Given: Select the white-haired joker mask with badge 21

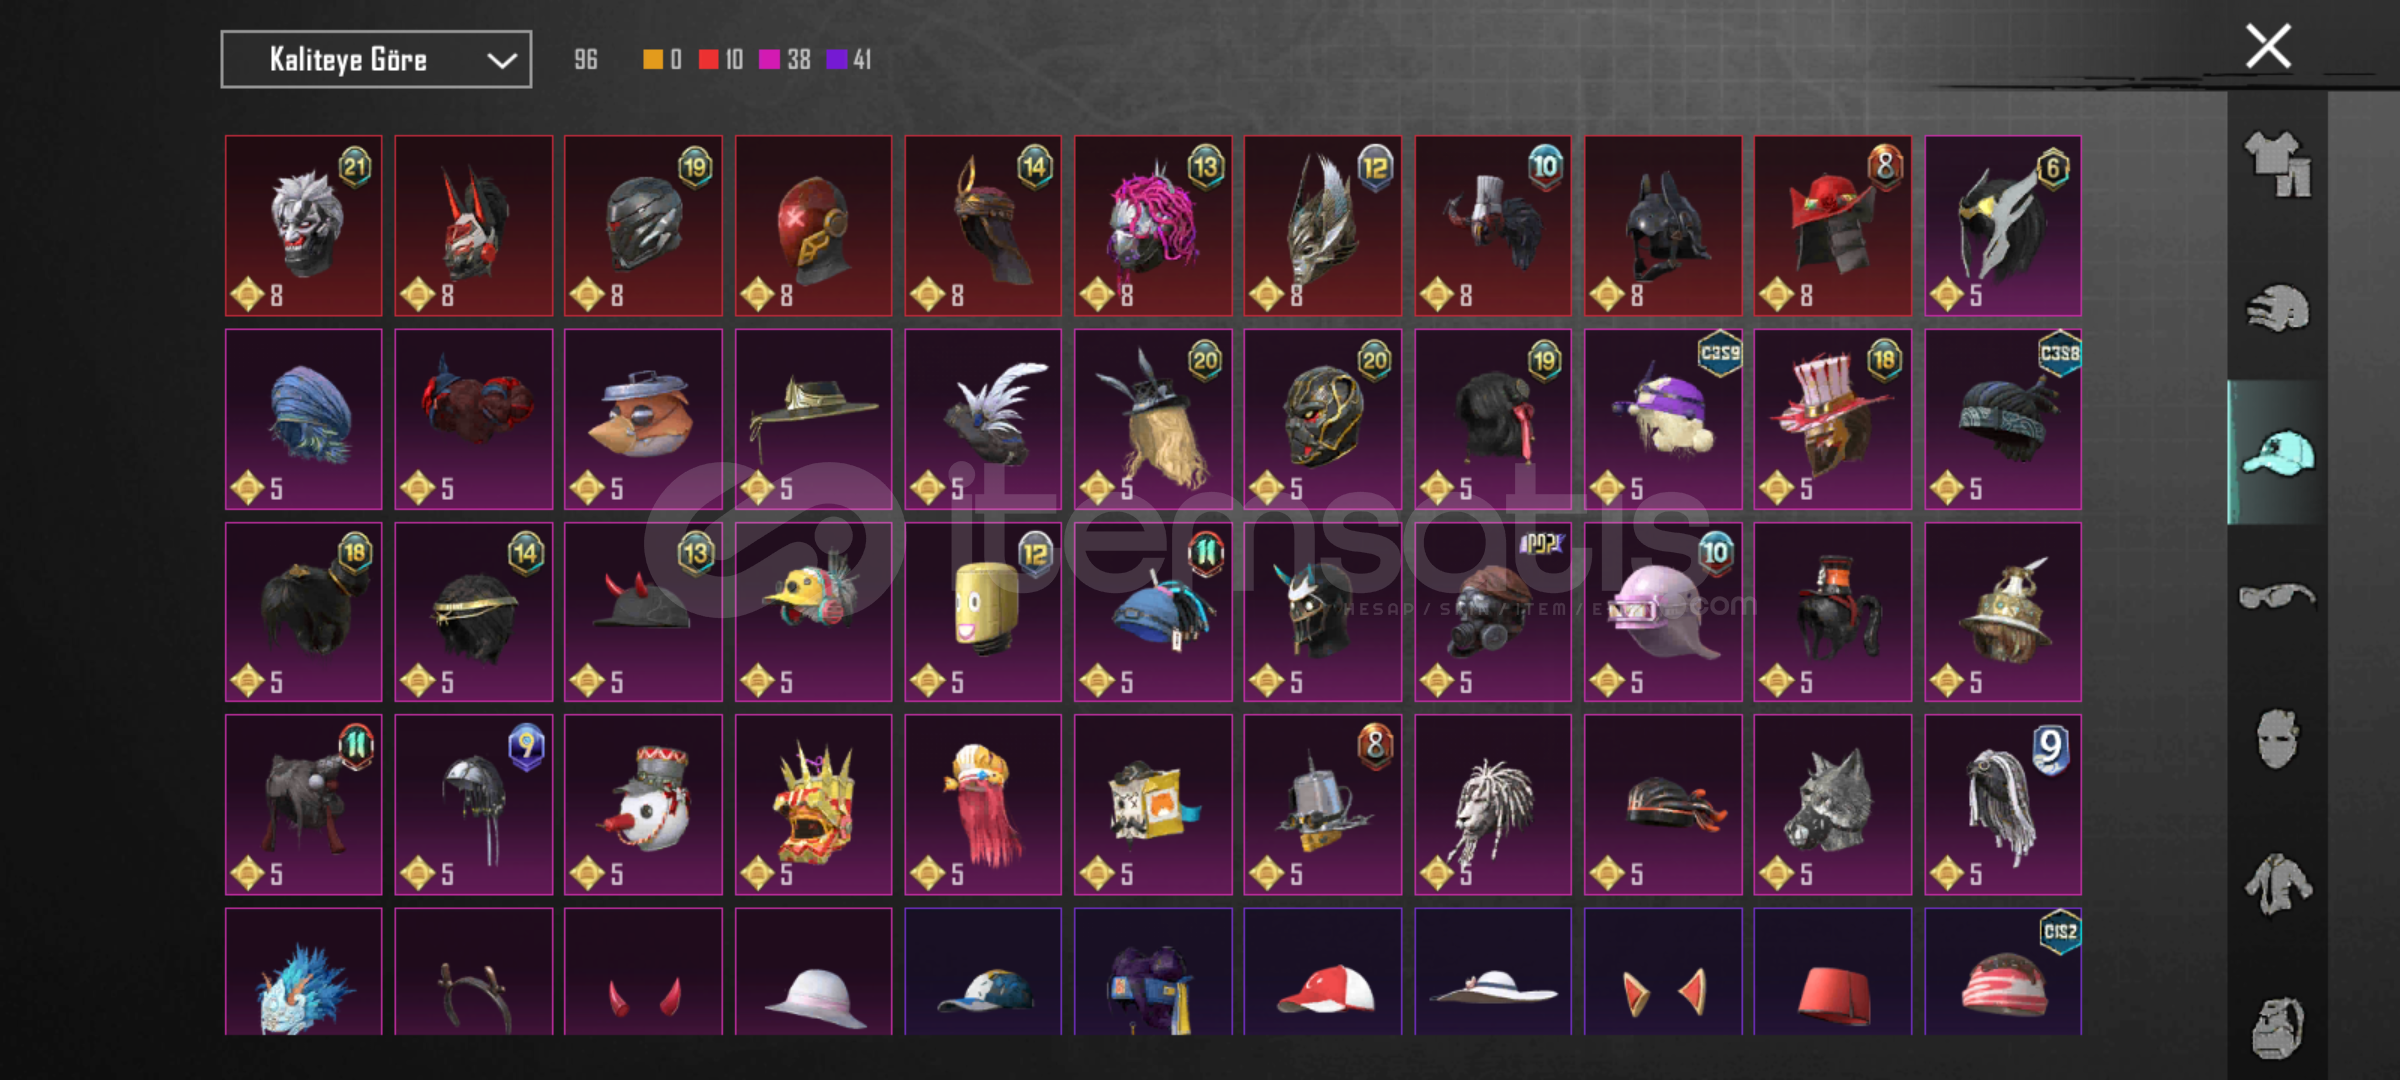Looking at the screenshot, I should coord(303,226).
